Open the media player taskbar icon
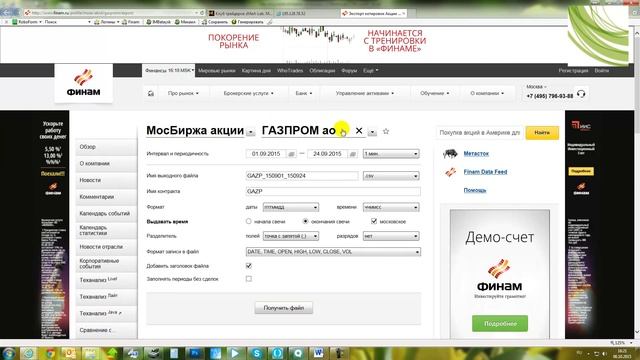 tap(236, 353)
